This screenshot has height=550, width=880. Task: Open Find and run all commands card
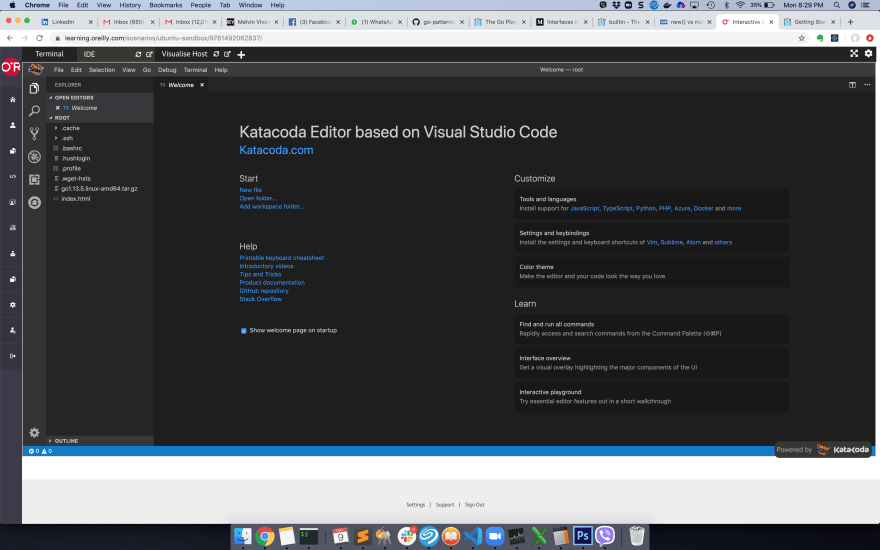[x=651, y=329]
